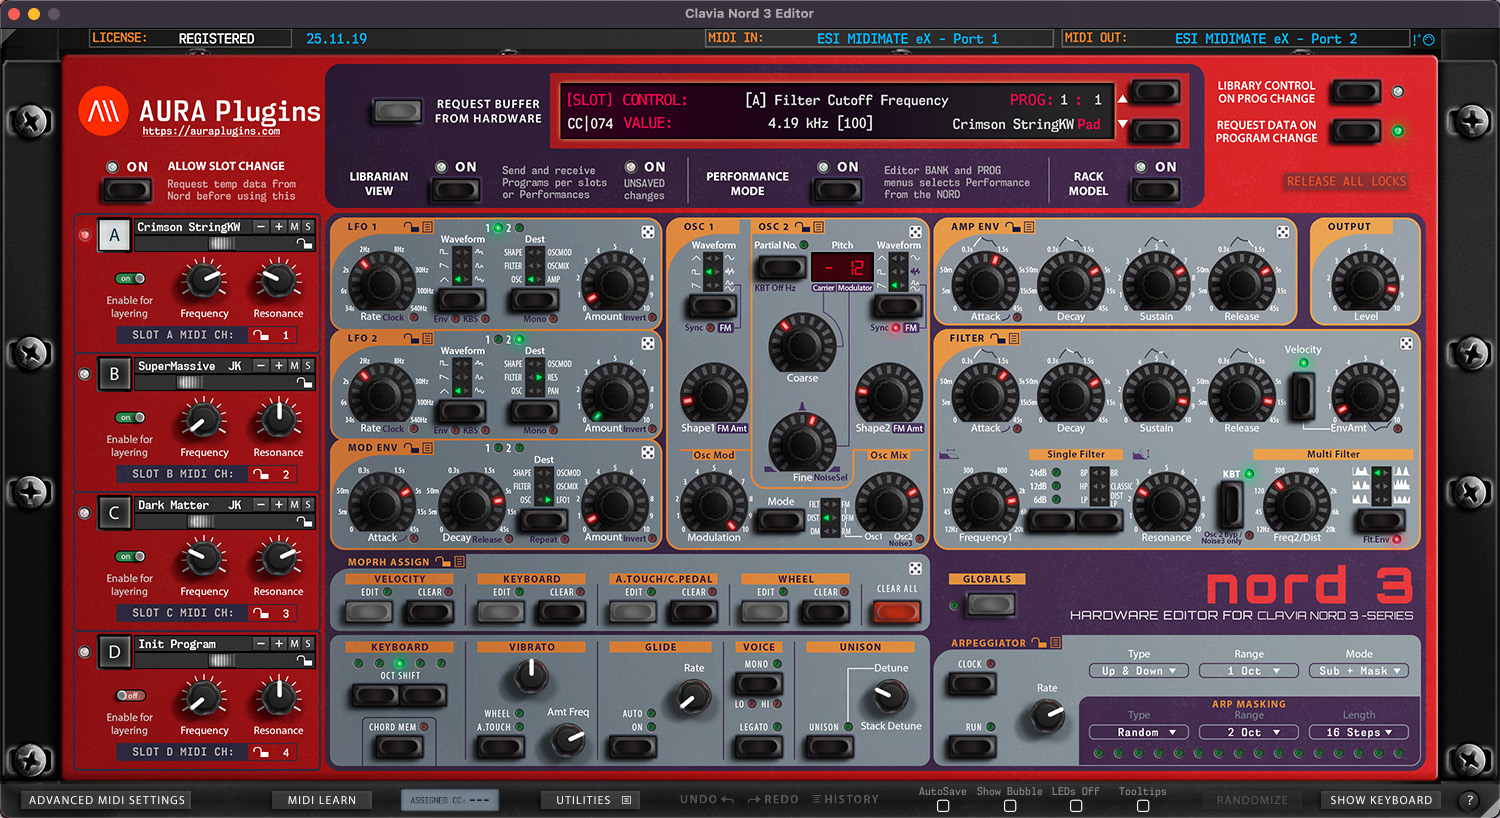Open the Mode dropdown showing Sub + Mask
The image size is (1500, 818).
1358,670
